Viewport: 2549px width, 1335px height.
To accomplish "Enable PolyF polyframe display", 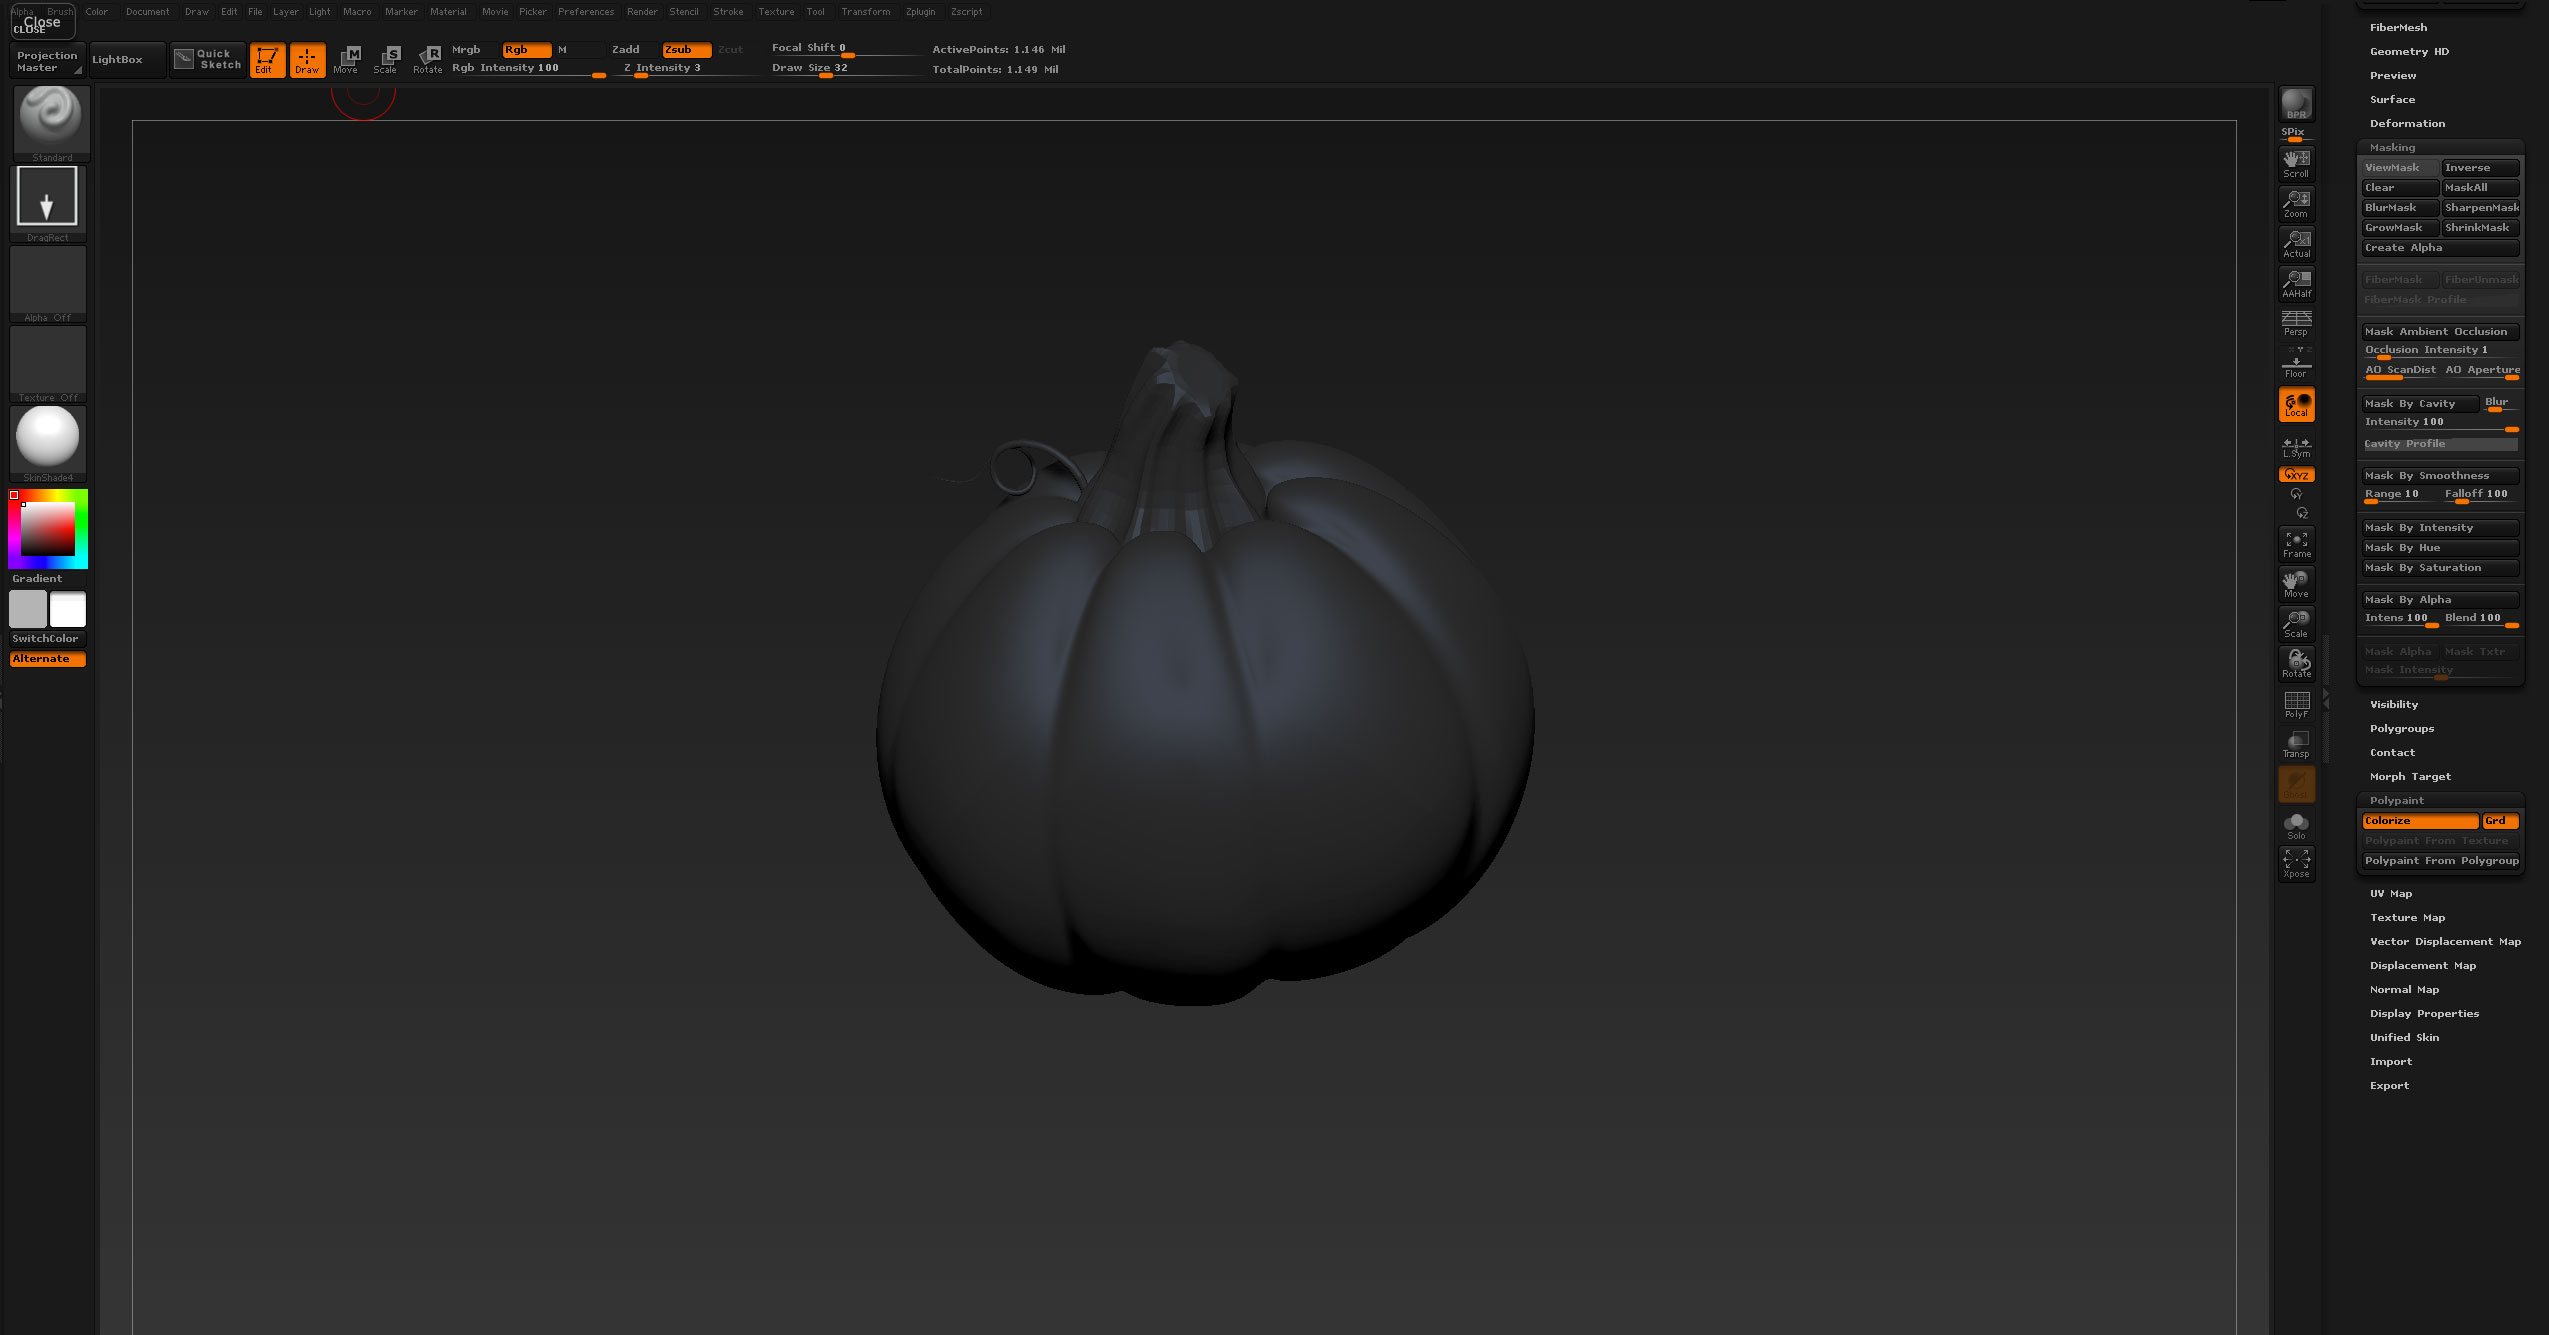I will tap(2296, 704).
